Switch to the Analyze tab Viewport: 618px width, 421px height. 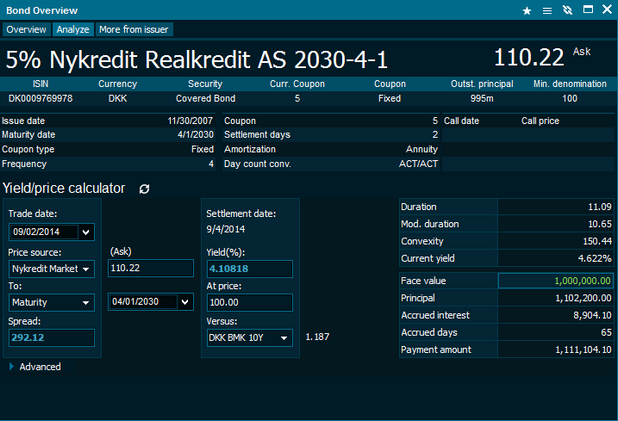73,30
